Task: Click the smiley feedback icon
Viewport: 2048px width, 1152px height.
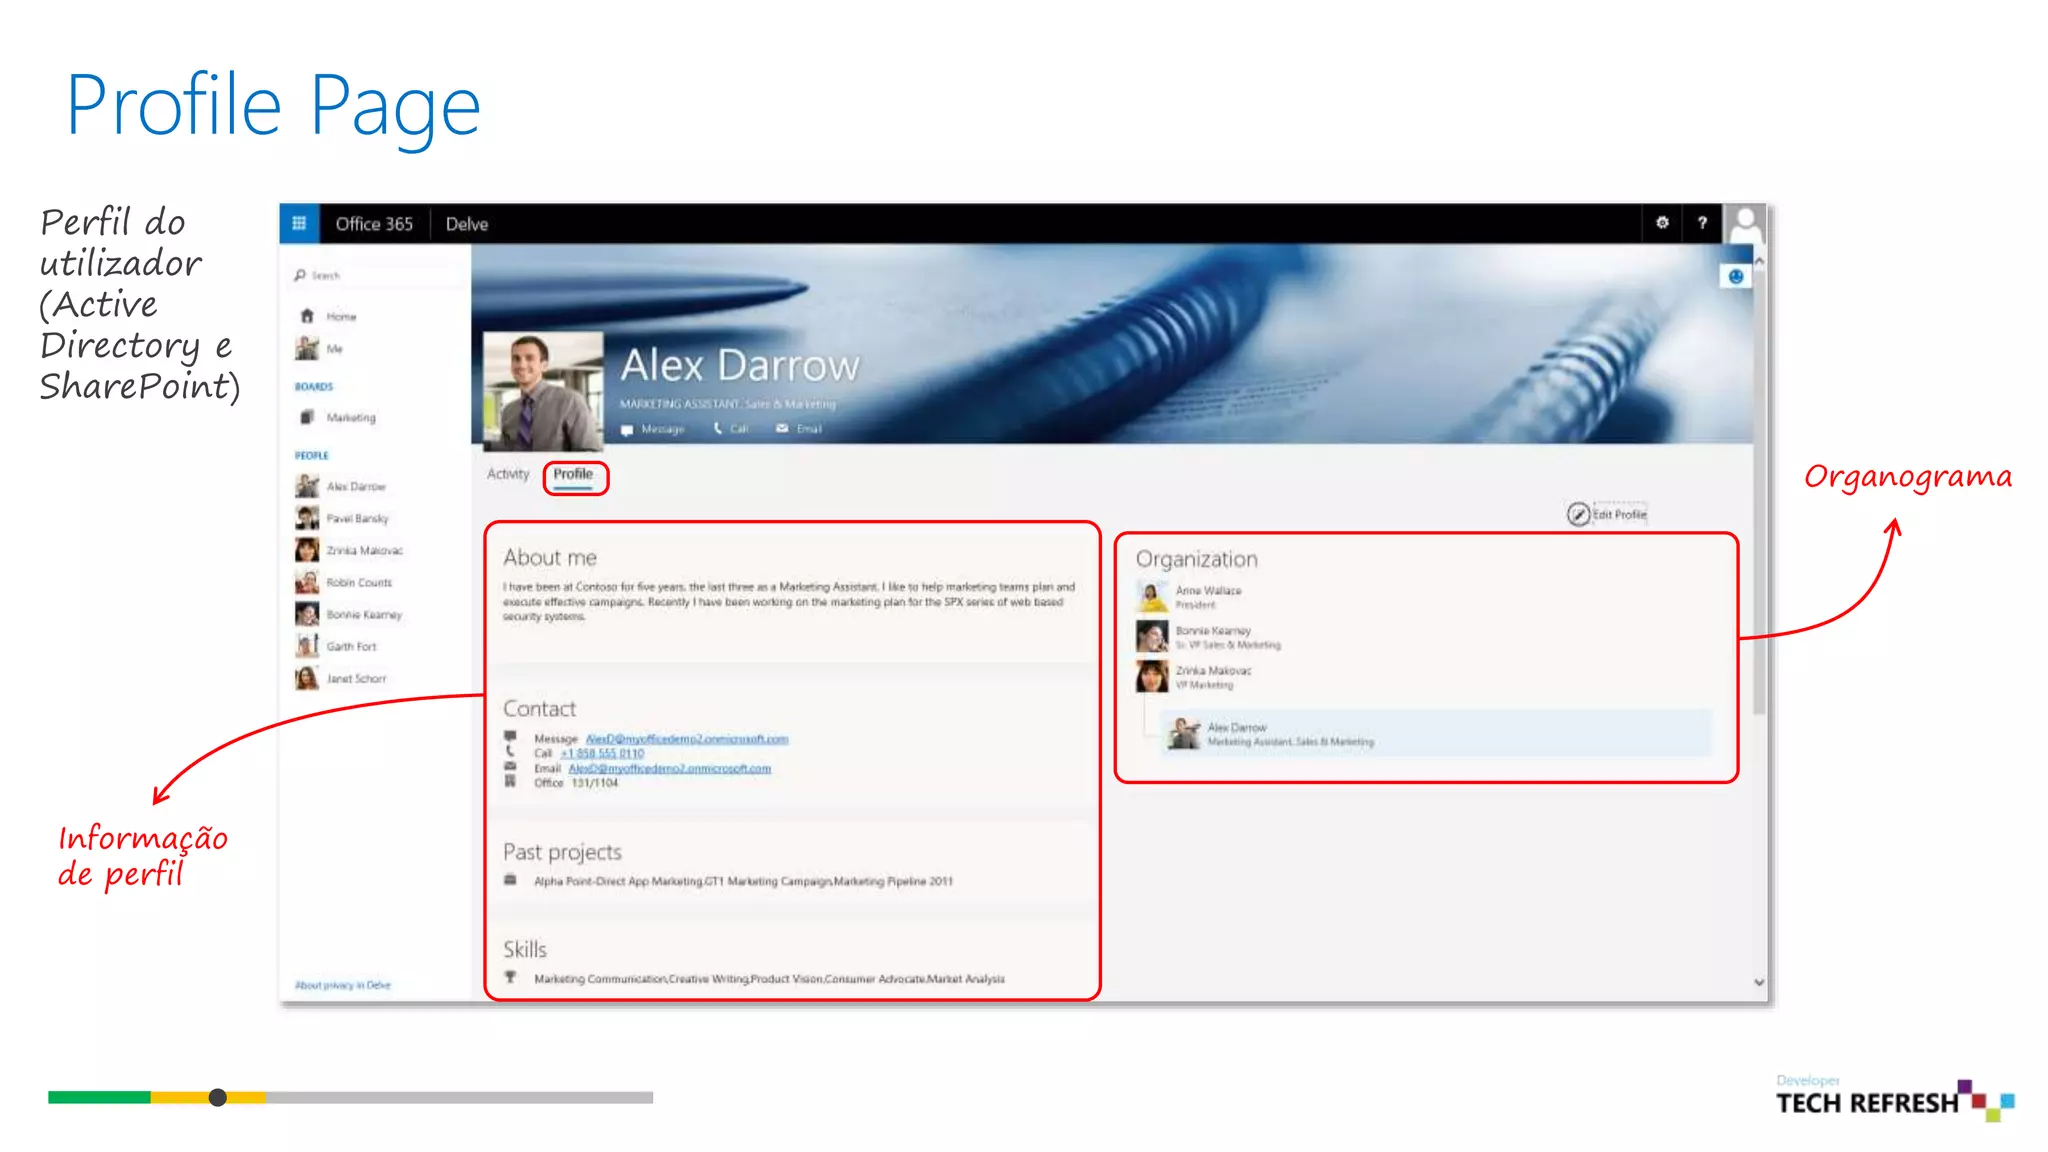Action: (1736, 277)
